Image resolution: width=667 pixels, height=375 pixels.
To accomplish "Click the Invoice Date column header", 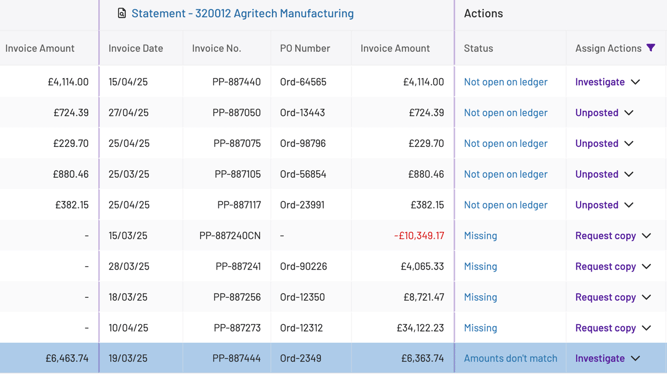I will (136, 48).
